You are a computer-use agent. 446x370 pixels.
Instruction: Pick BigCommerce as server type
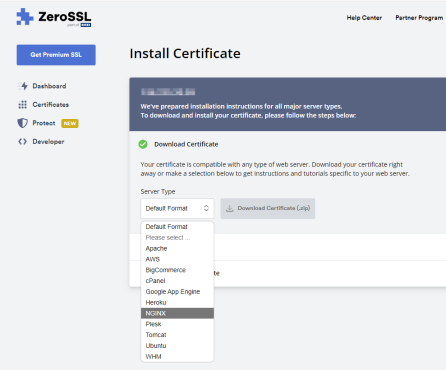[x=177, y=270]
